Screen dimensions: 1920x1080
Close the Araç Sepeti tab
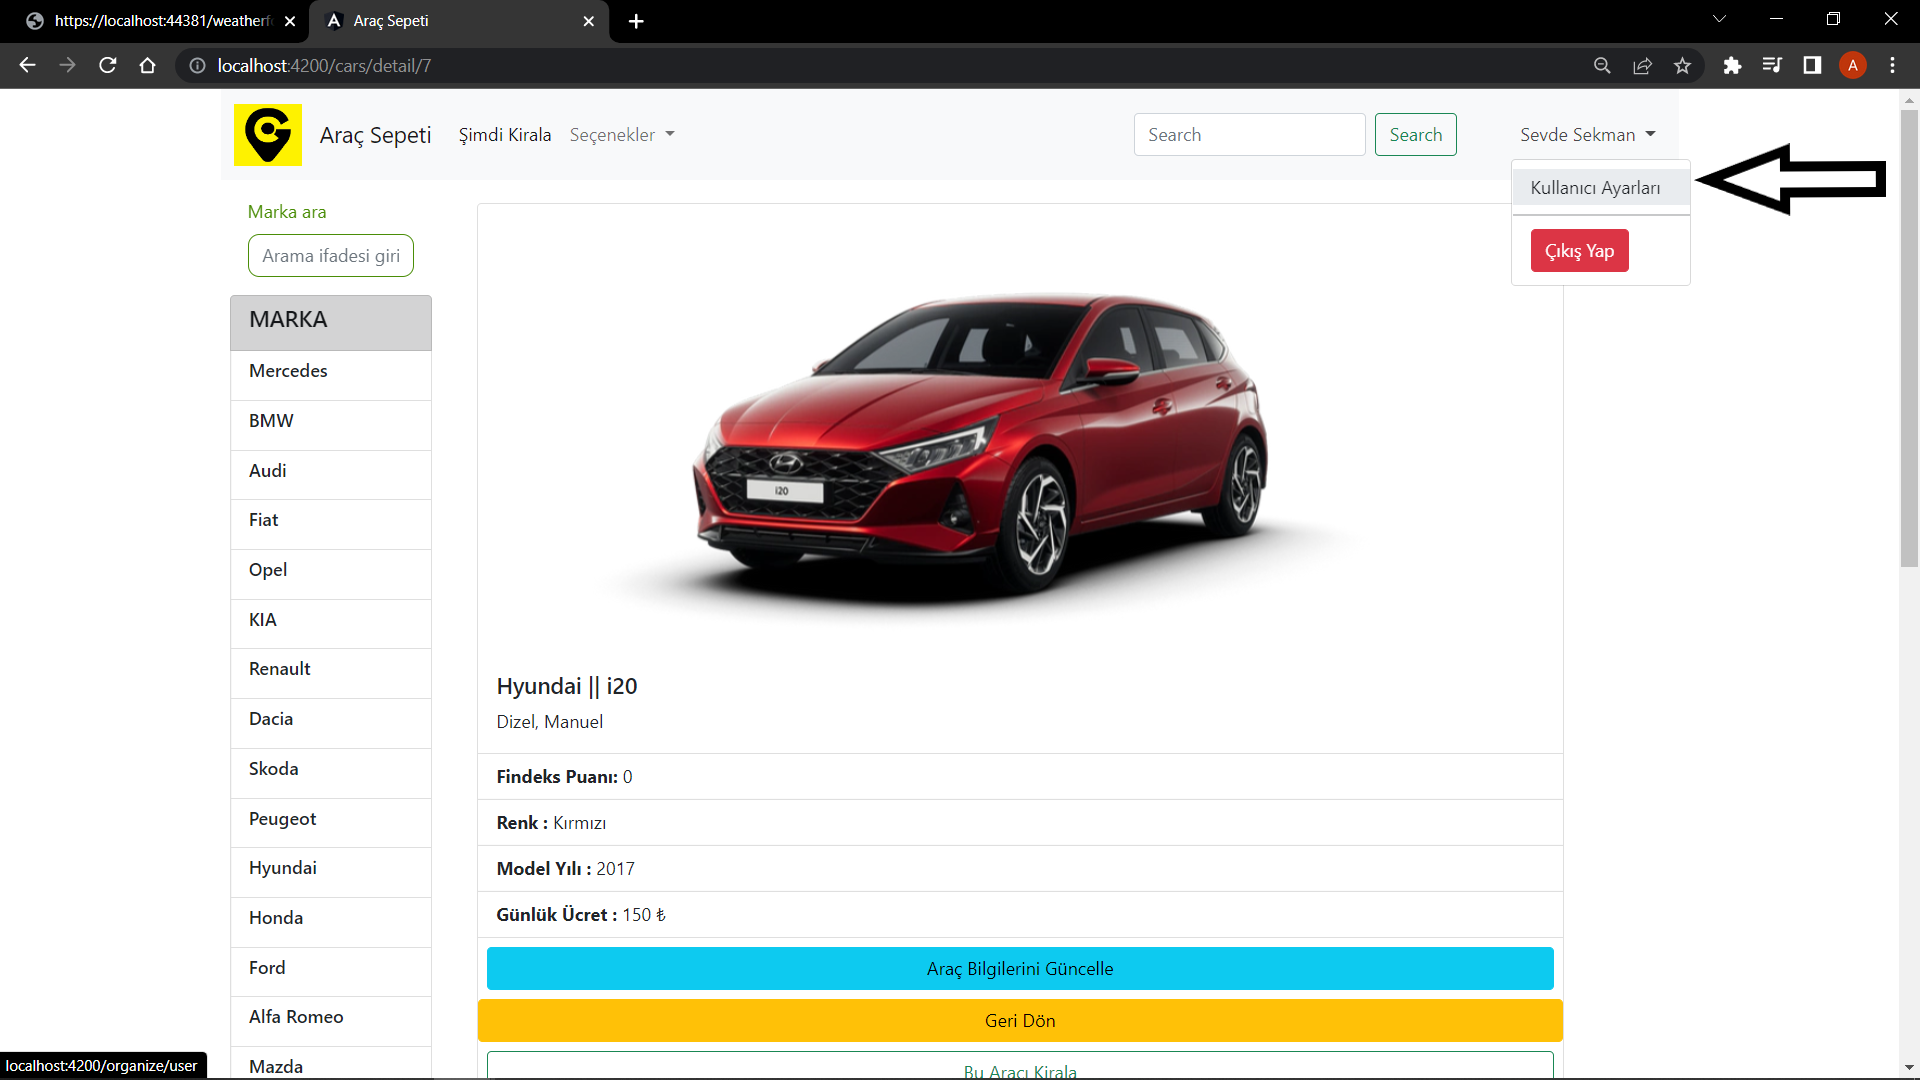pyautogui.click(x=588, y=21)
